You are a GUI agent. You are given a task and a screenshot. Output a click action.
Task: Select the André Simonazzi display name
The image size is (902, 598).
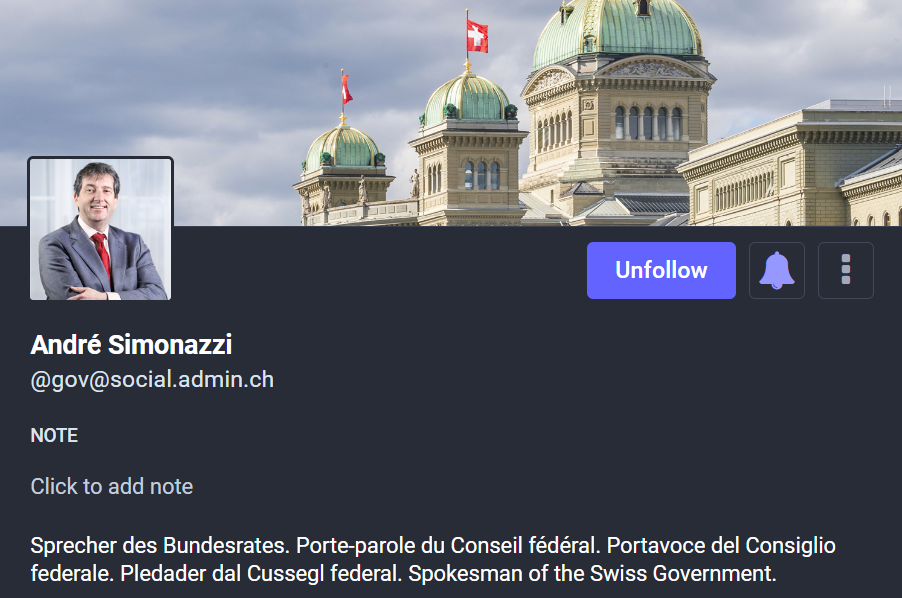click(131, 344)
